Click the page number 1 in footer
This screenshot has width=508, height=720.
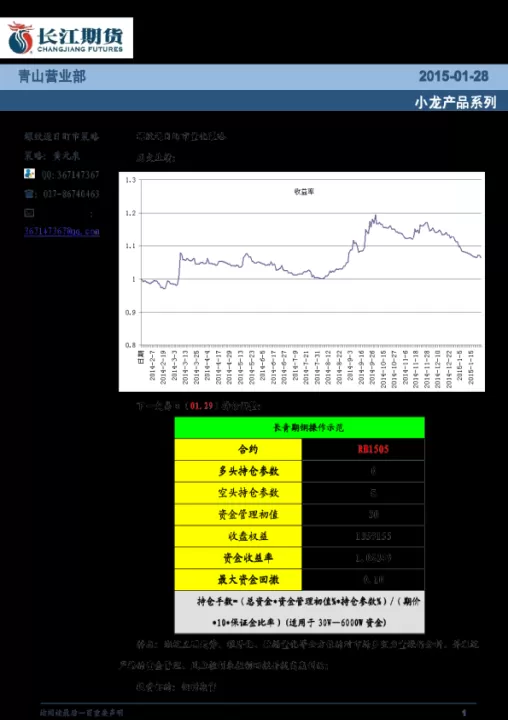point(464,713)
